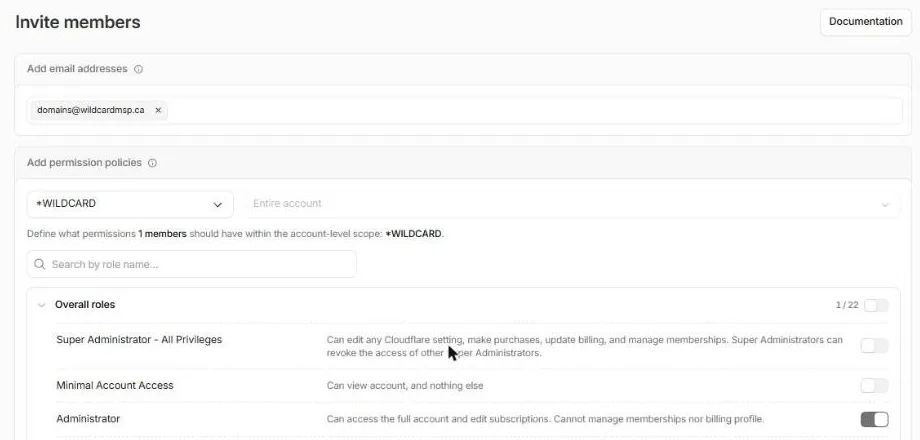Image resolution: width=920 pixels, height=440 pixels.
Task: Open the *WILDCARD account dropdown
Action: [x=130, y=204]
